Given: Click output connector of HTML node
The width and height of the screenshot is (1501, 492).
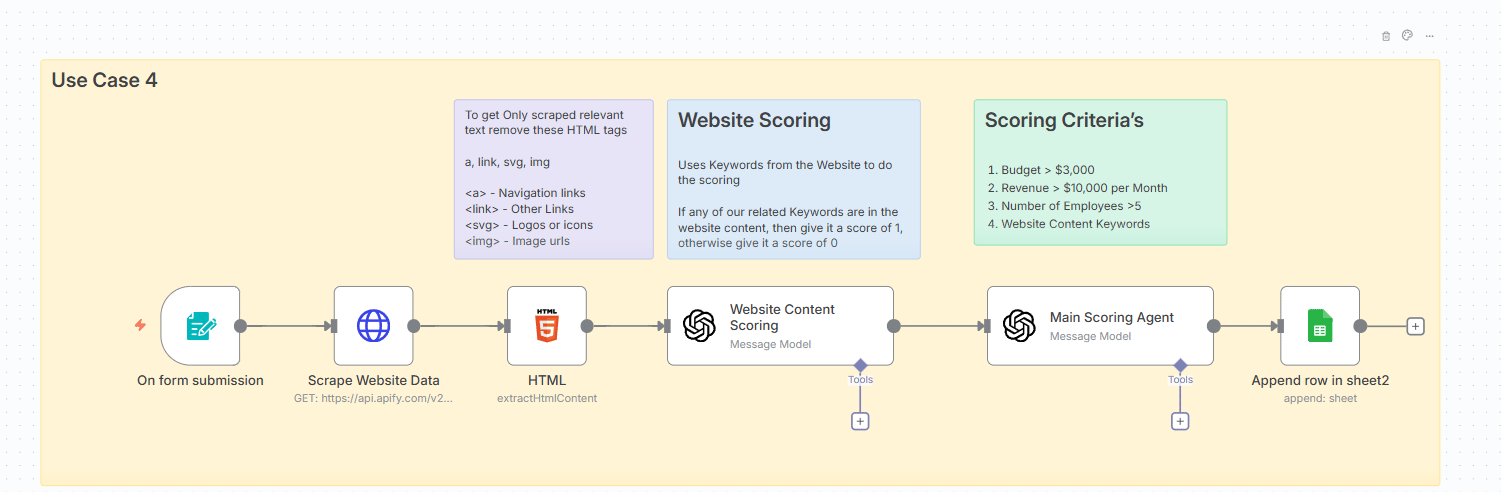Looking at the screenshot, I should [587, 325].
